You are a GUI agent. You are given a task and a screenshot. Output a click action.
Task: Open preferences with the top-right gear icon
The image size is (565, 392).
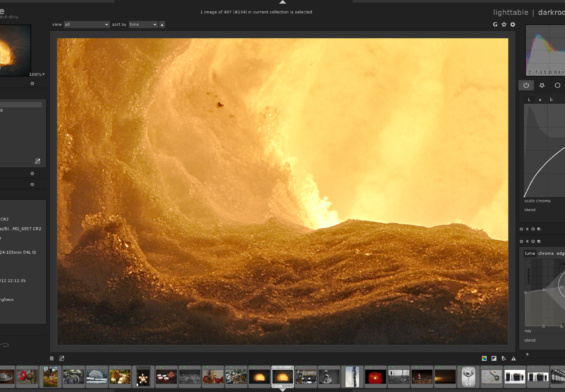point(512,24)
